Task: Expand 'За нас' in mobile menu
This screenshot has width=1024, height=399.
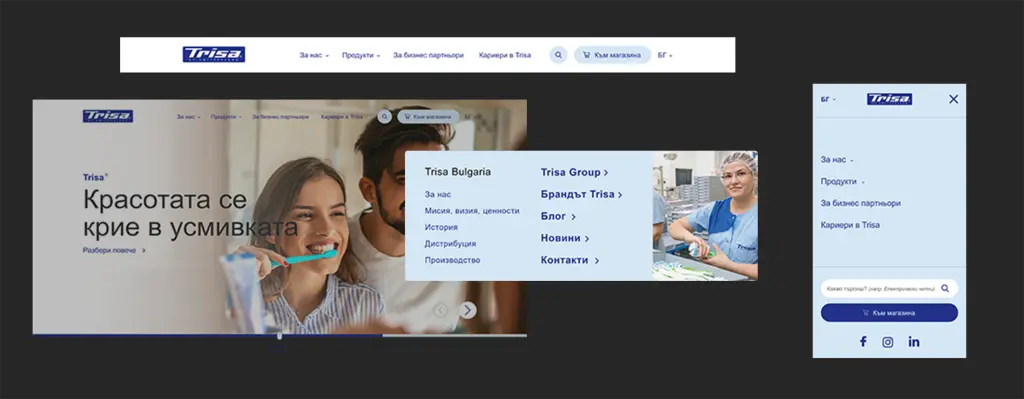Action: (837, 160)
